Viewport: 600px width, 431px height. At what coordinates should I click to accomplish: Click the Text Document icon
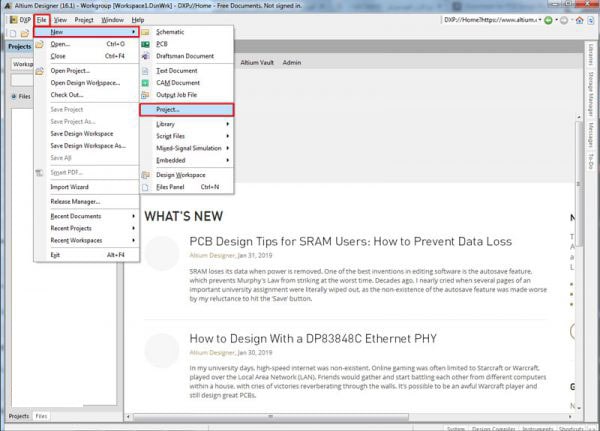(x=145, y=71)
